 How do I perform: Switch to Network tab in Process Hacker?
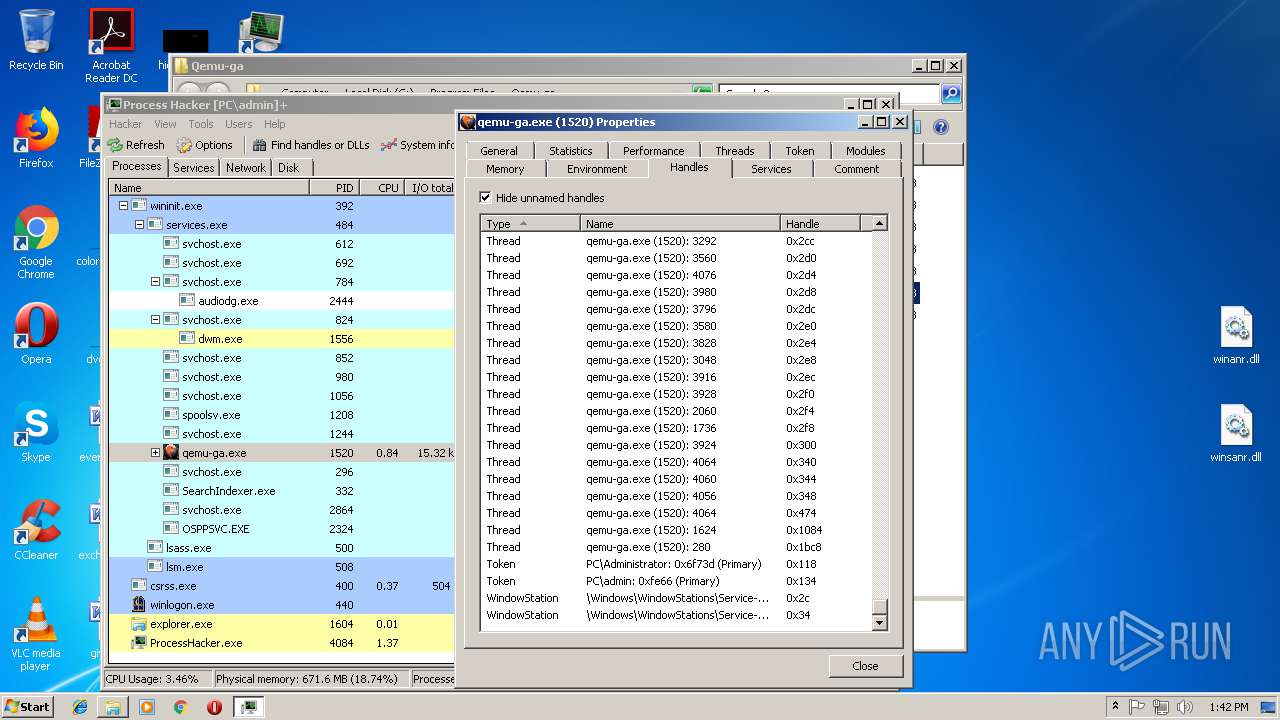[x=245, y=168]
